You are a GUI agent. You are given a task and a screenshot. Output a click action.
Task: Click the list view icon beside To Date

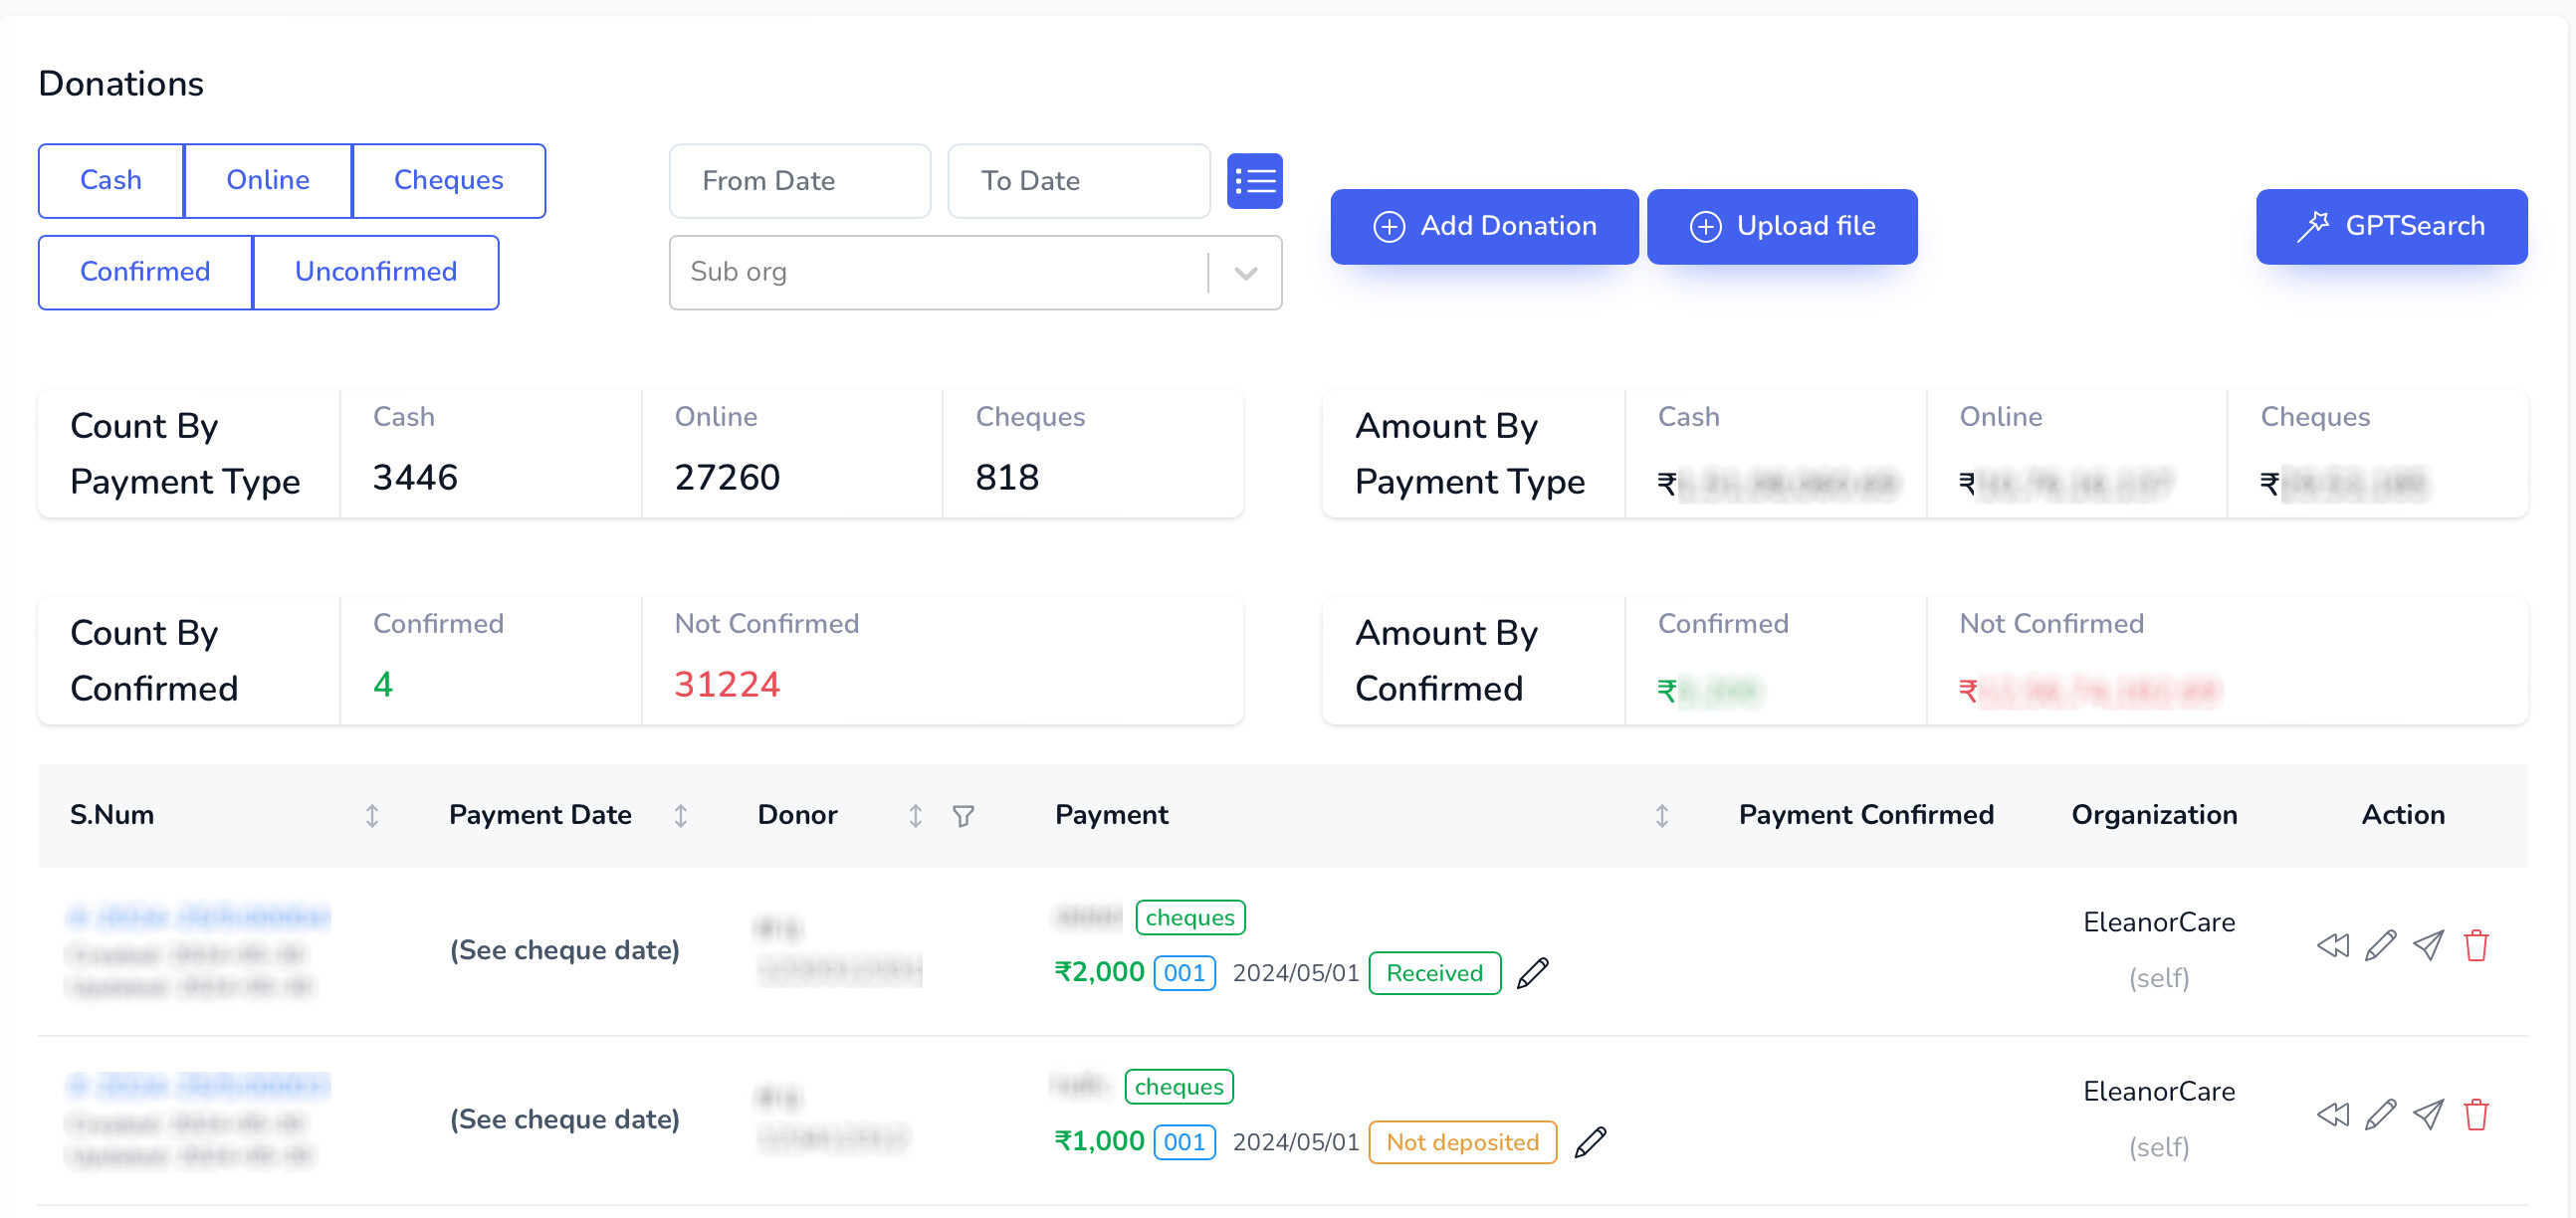(1254, 181)
